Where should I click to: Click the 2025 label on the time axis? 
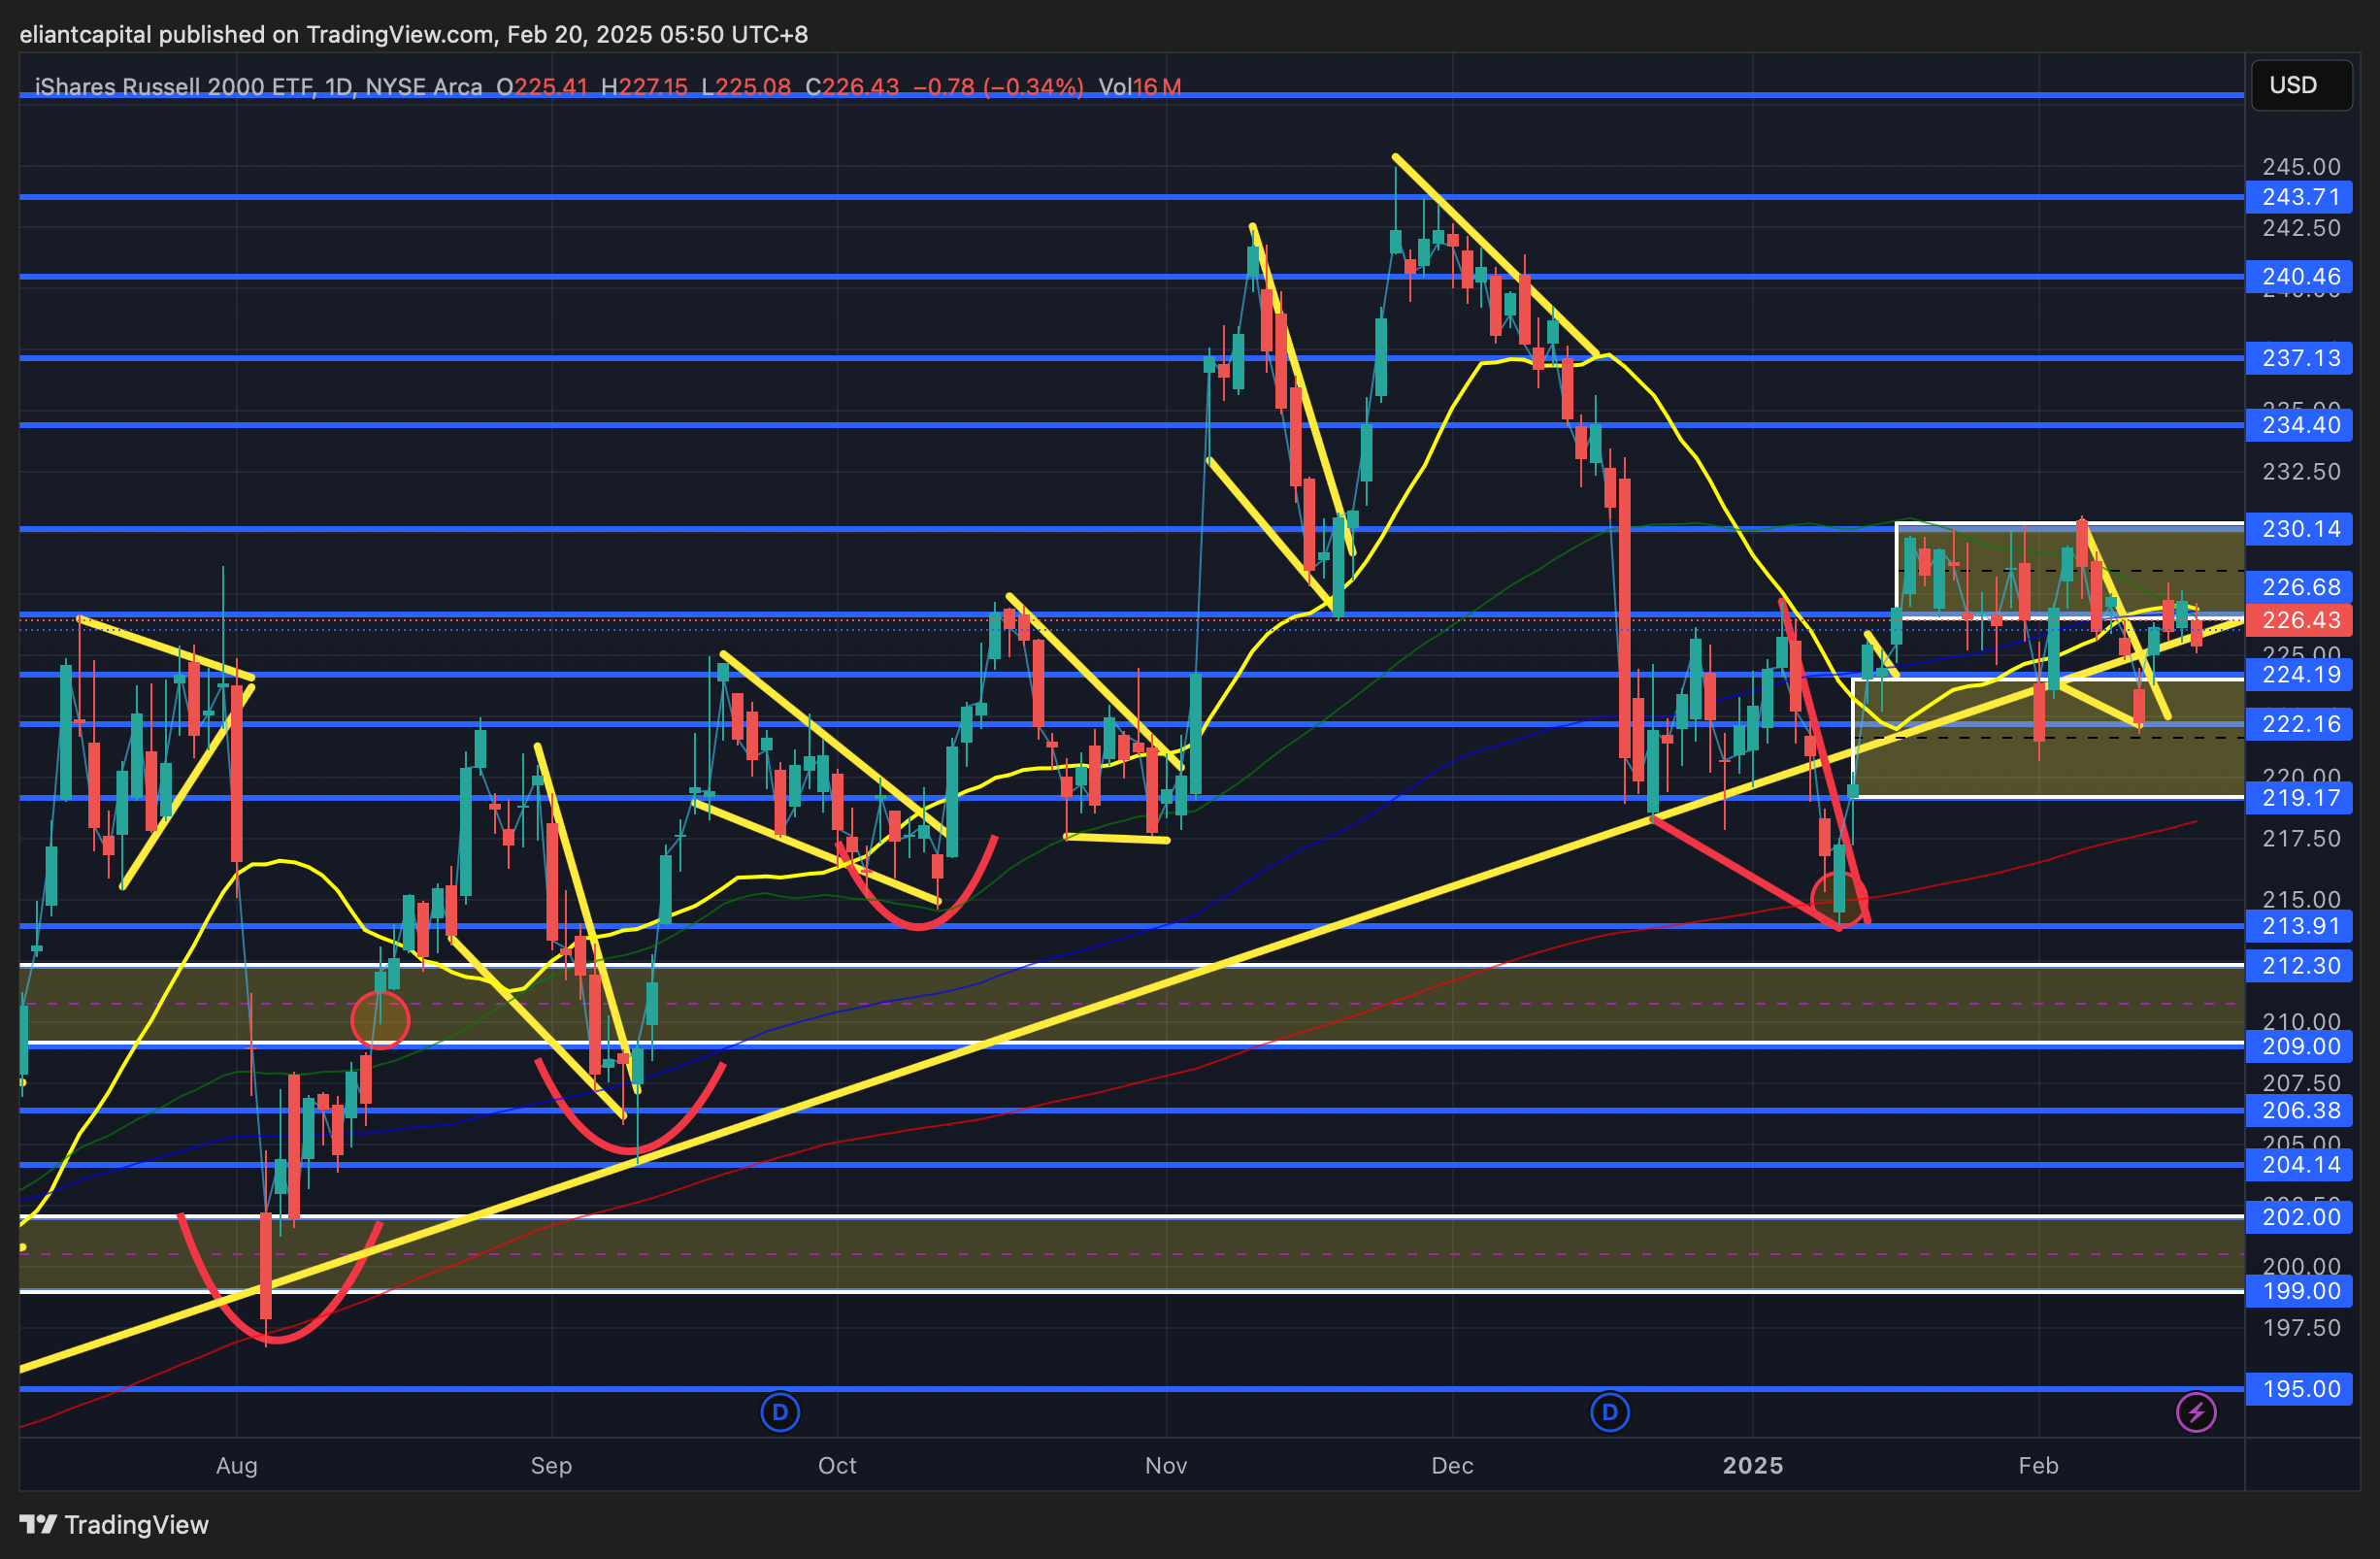point(1752,1465)
